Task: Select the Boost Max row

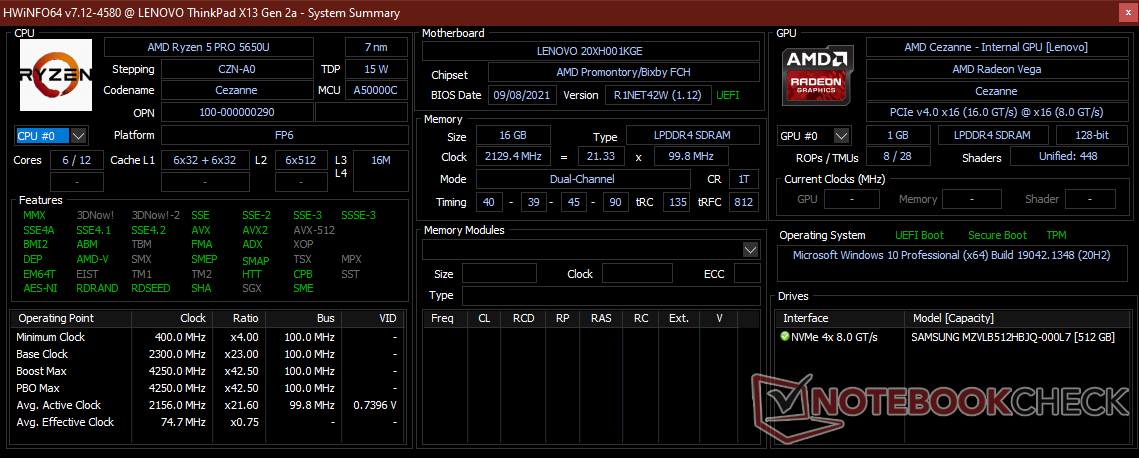Action: pos(207,371)
